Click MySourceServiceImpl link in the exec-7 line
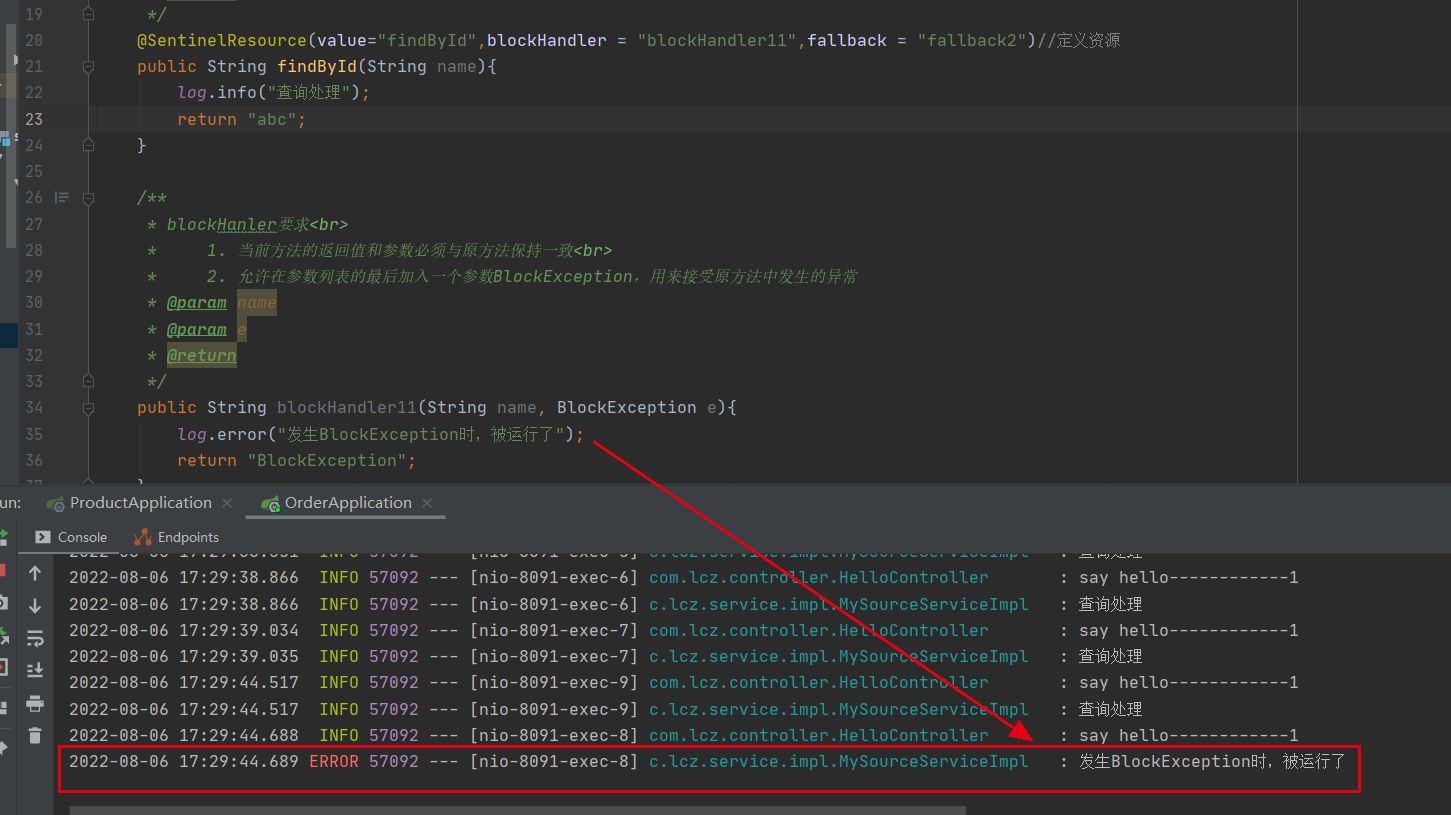The height and width of the screenshot is (815, 1451). [x=839, y=656]
